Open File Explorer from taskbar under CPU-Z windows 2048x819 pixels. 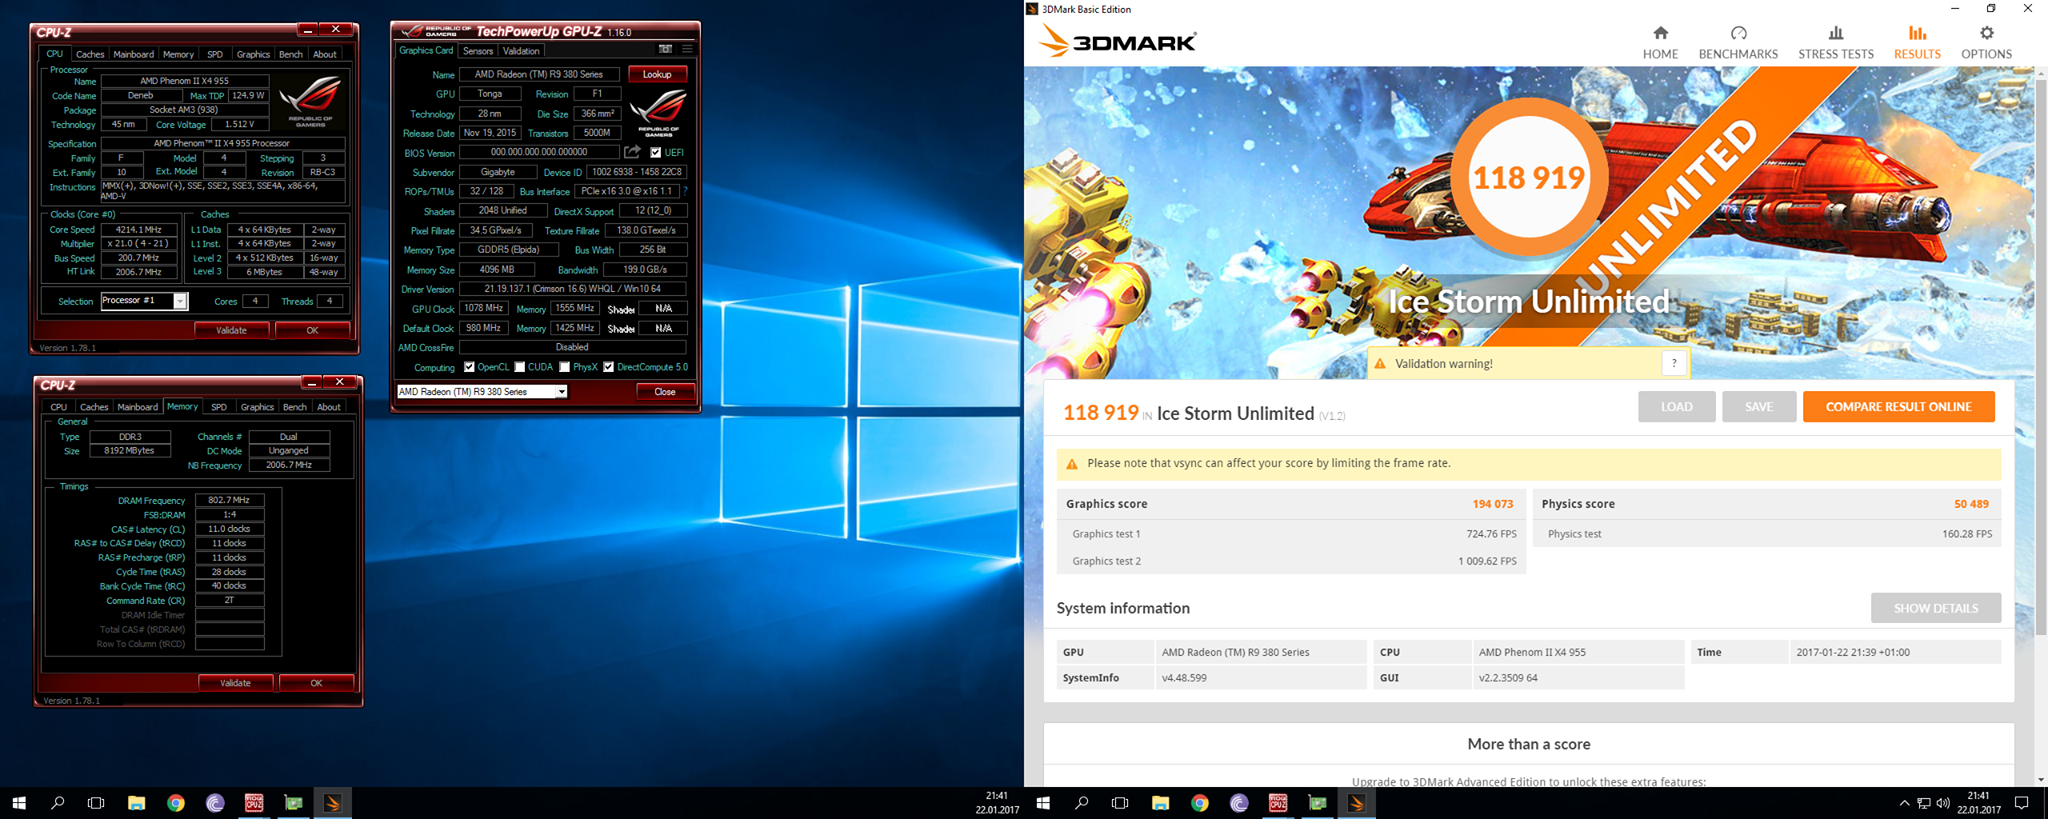click(x=136, y=803)
